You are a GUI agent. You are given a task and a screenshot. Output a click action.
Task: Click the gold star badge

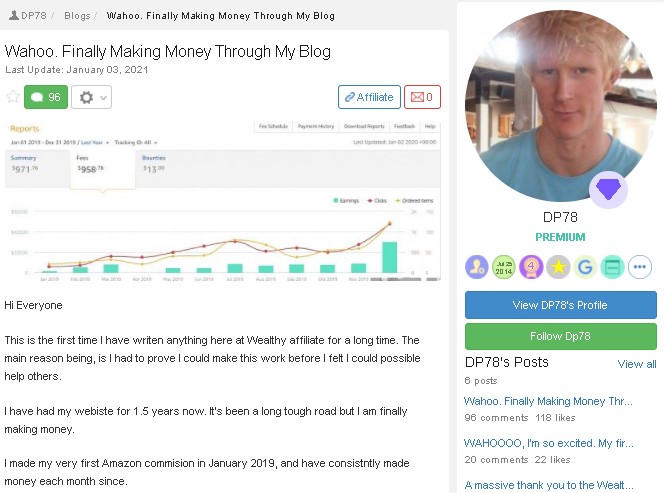(558, 267)
